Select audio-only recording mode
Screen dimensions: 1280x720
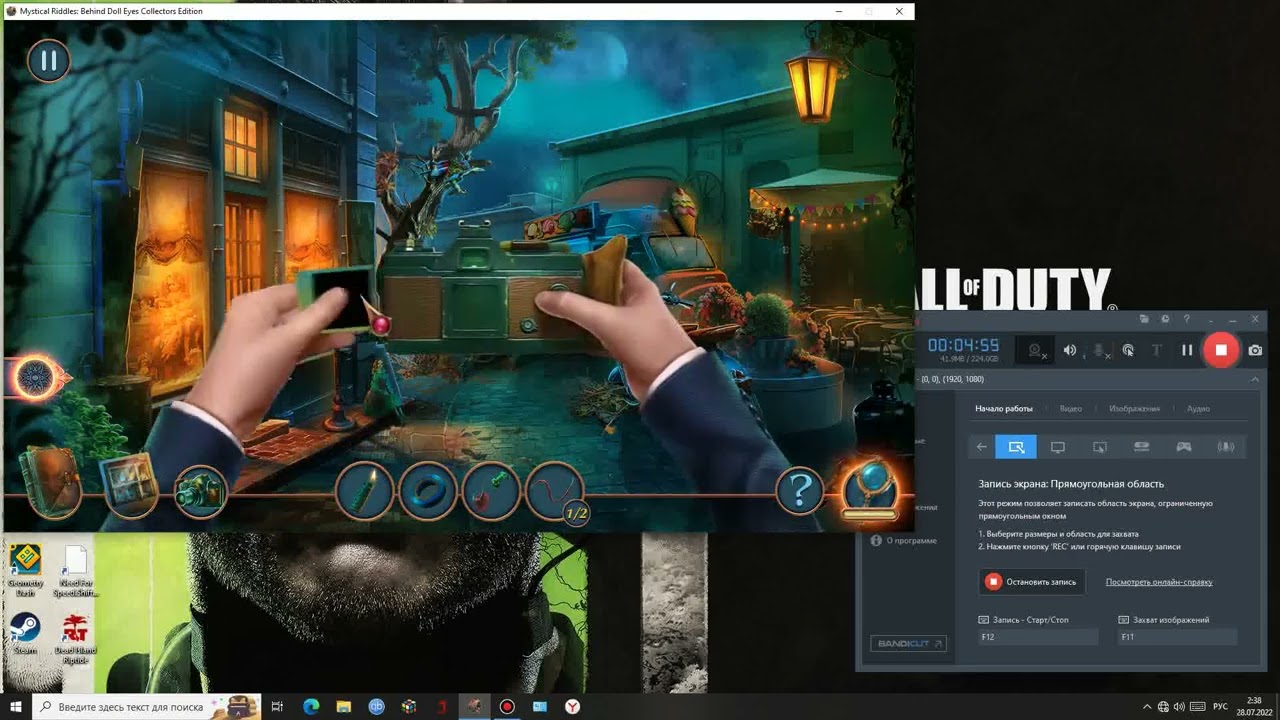[1225, 447]
